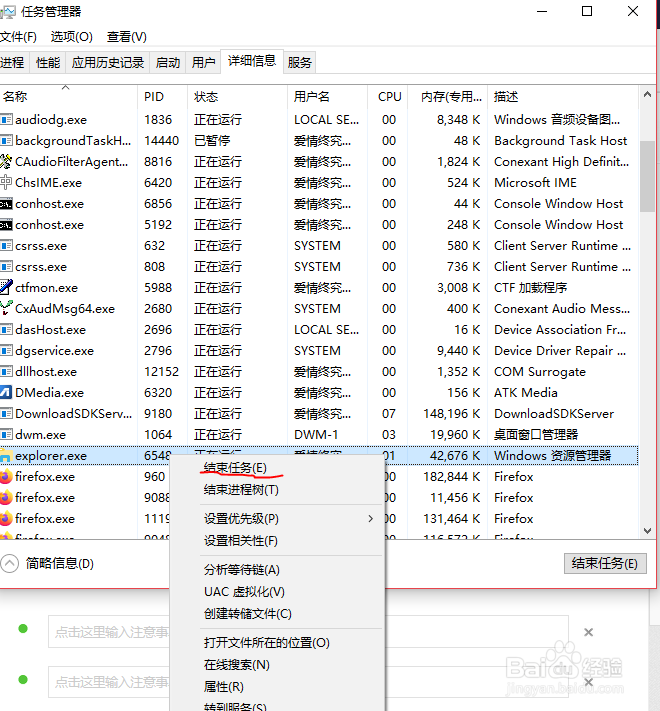
Task: Click the 148,196 K memory value
Action: pos(451,414)
